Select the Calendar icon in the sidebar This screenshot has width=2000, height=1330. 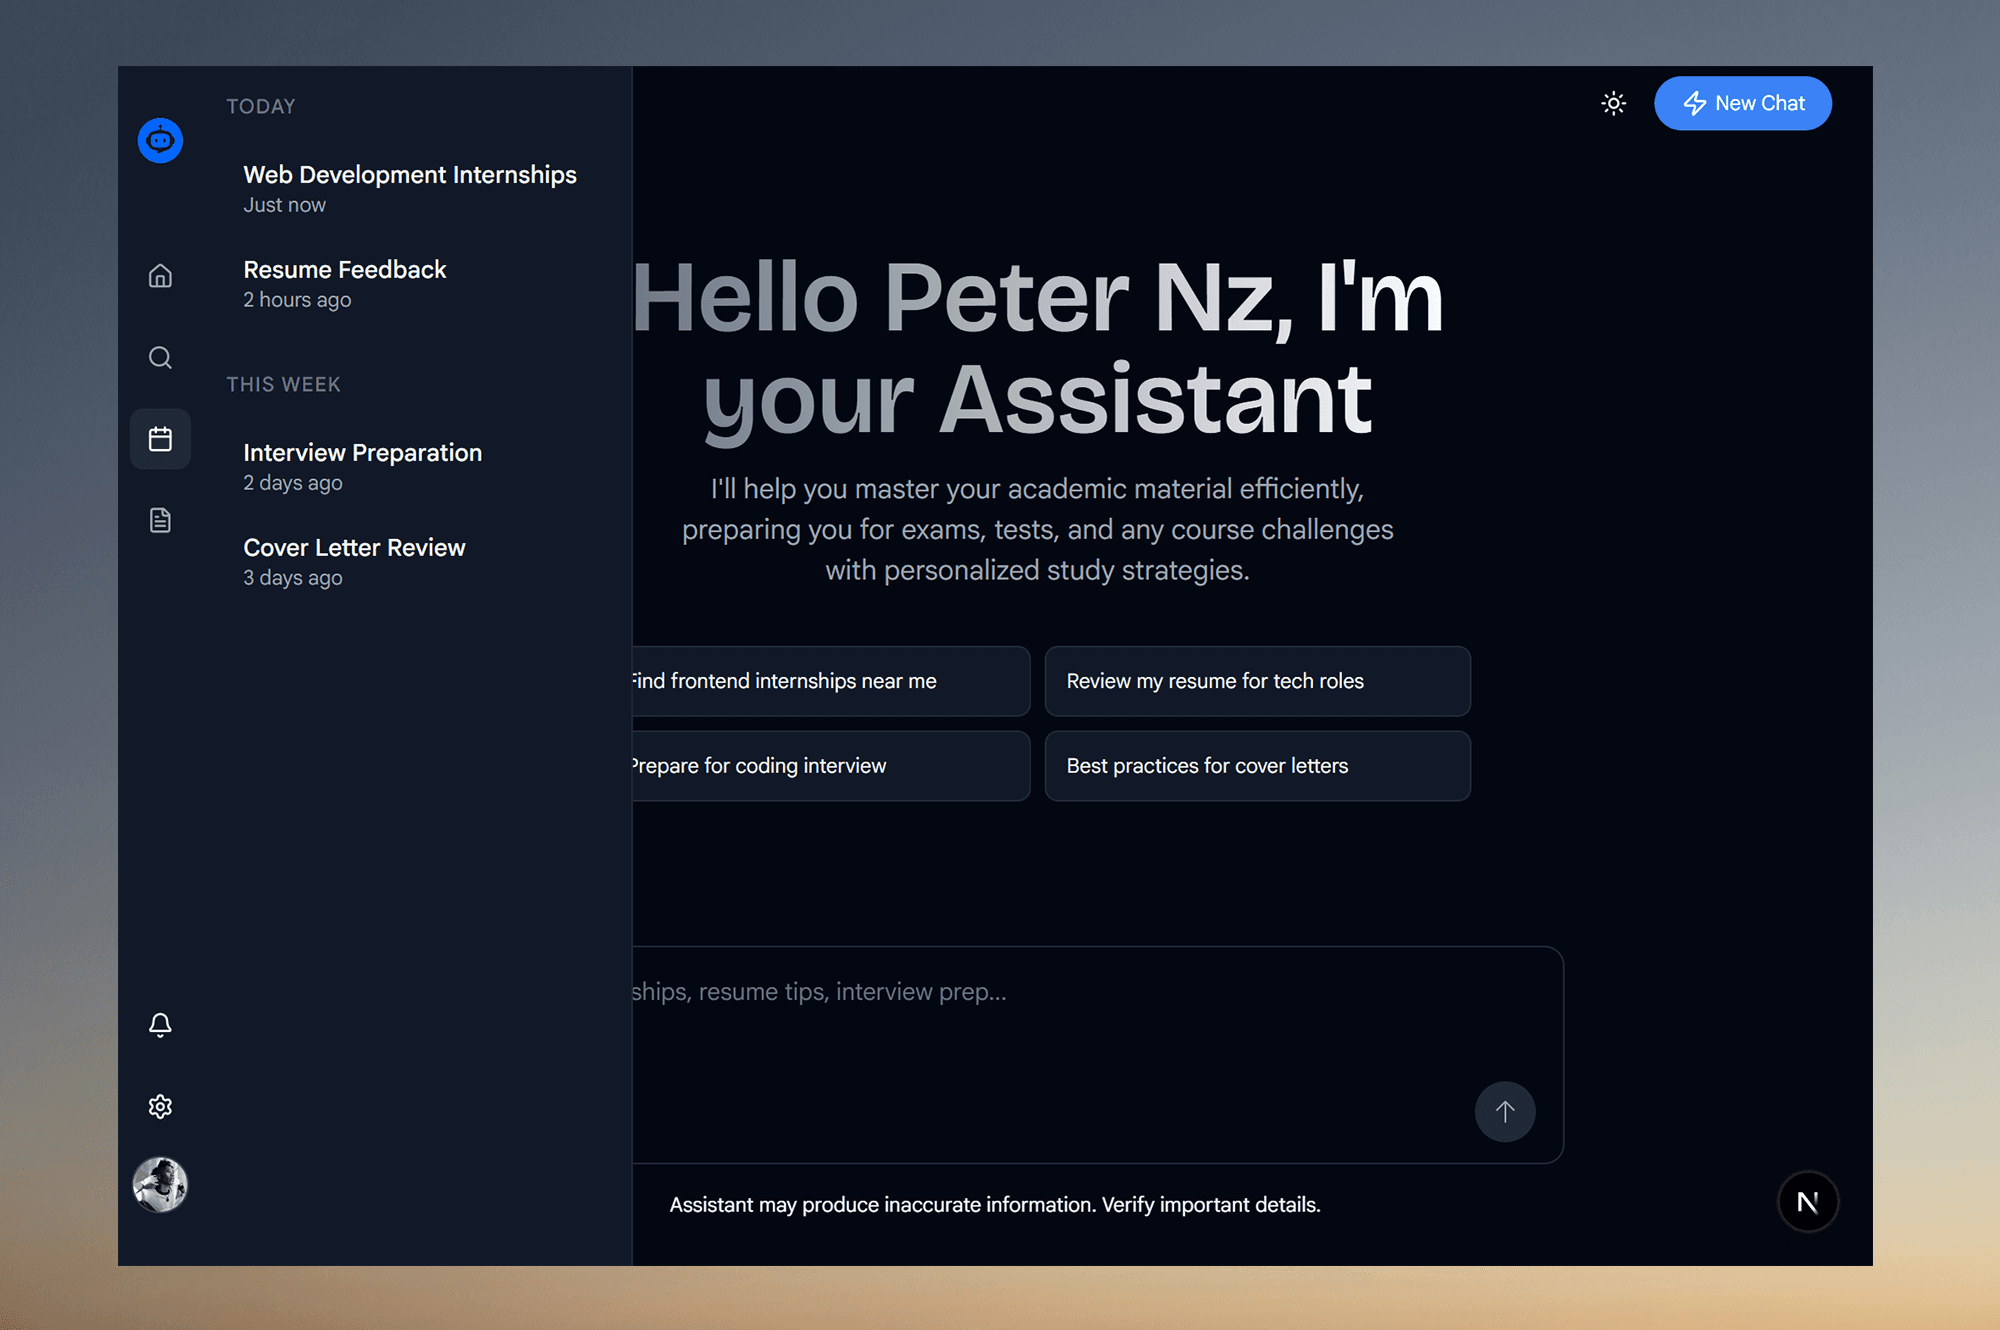[160, 438]
